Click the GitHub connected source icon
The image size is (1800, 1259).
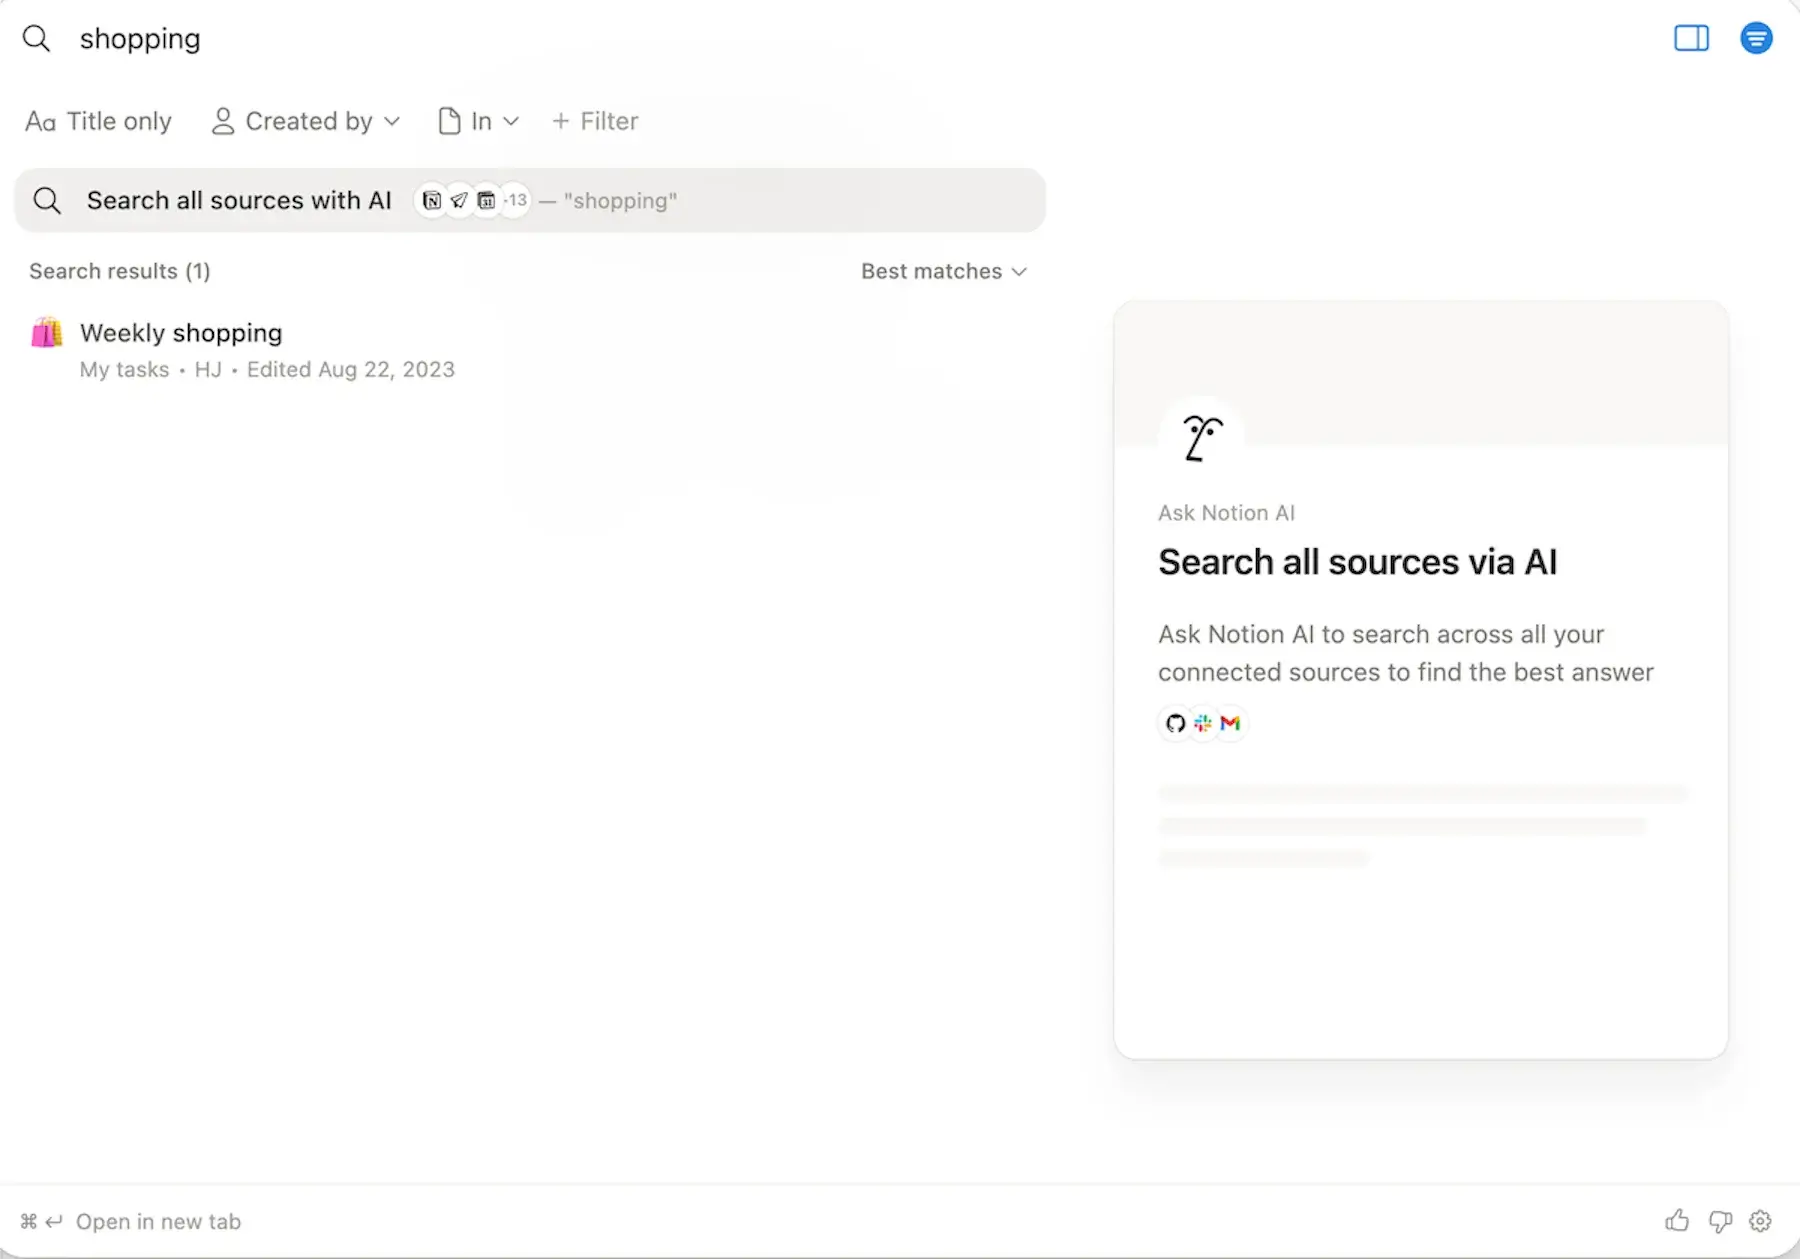click(x=1174, y=723)
